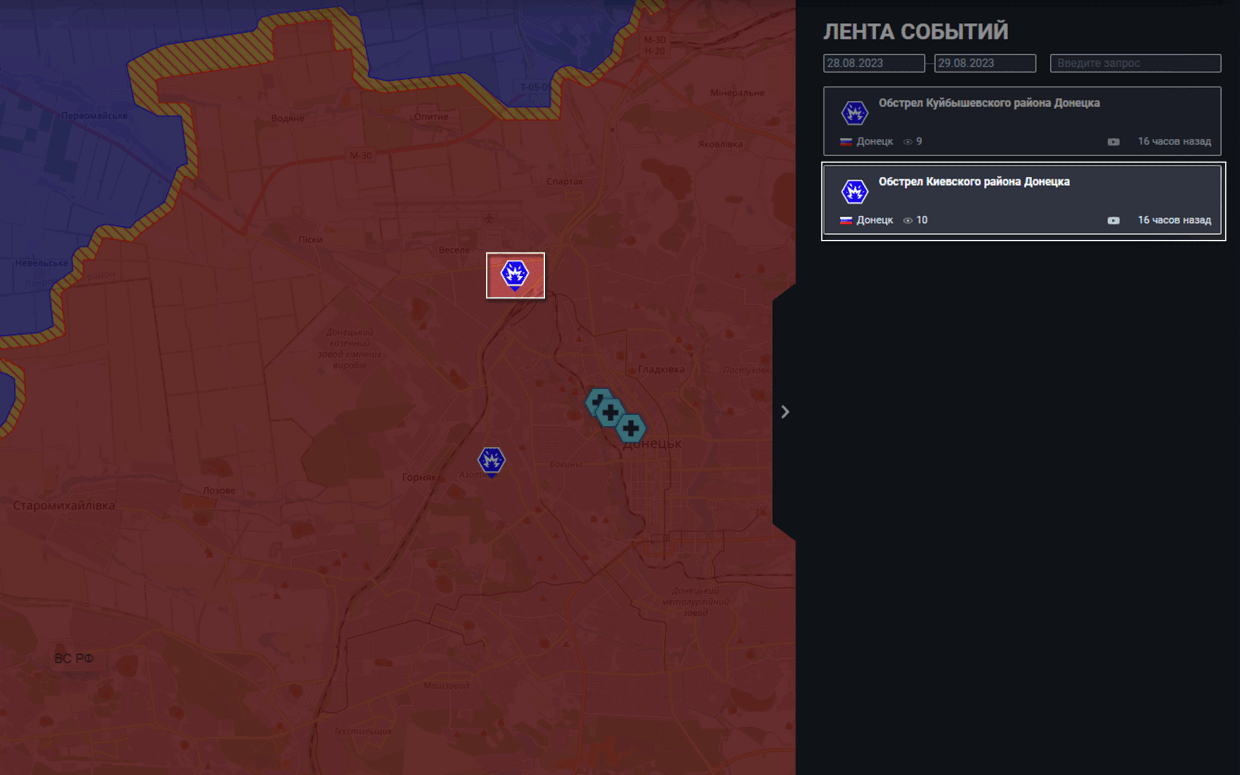Click Донецк location in Куйбышевского района card
Screen dimensions: 1240x775
click(874, 142)
